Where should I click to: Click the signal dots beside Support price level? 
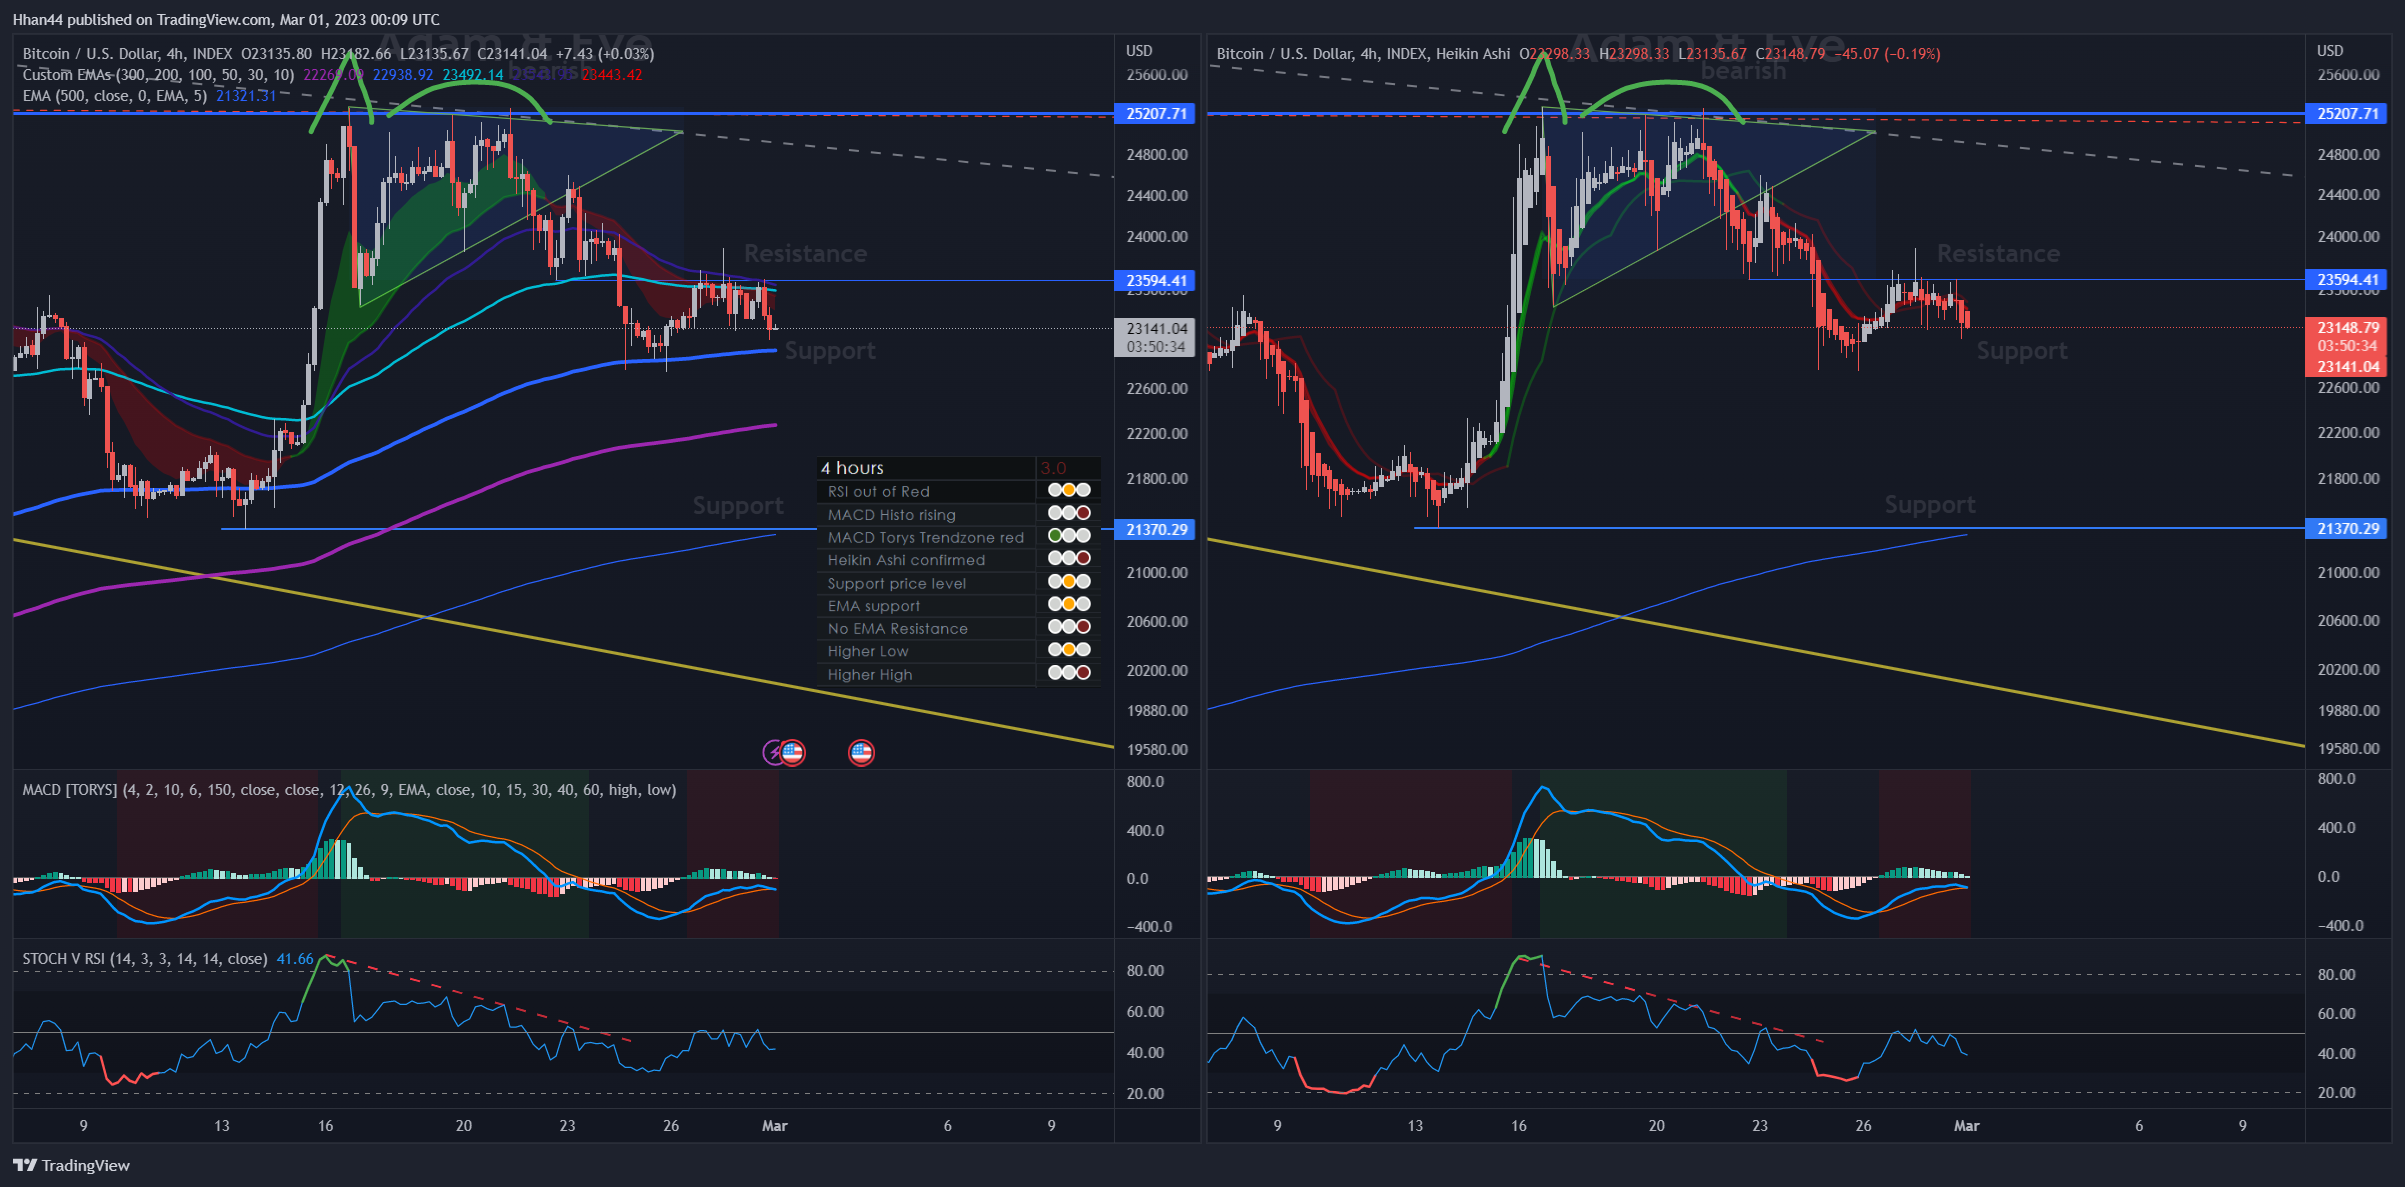point(1069,583)
